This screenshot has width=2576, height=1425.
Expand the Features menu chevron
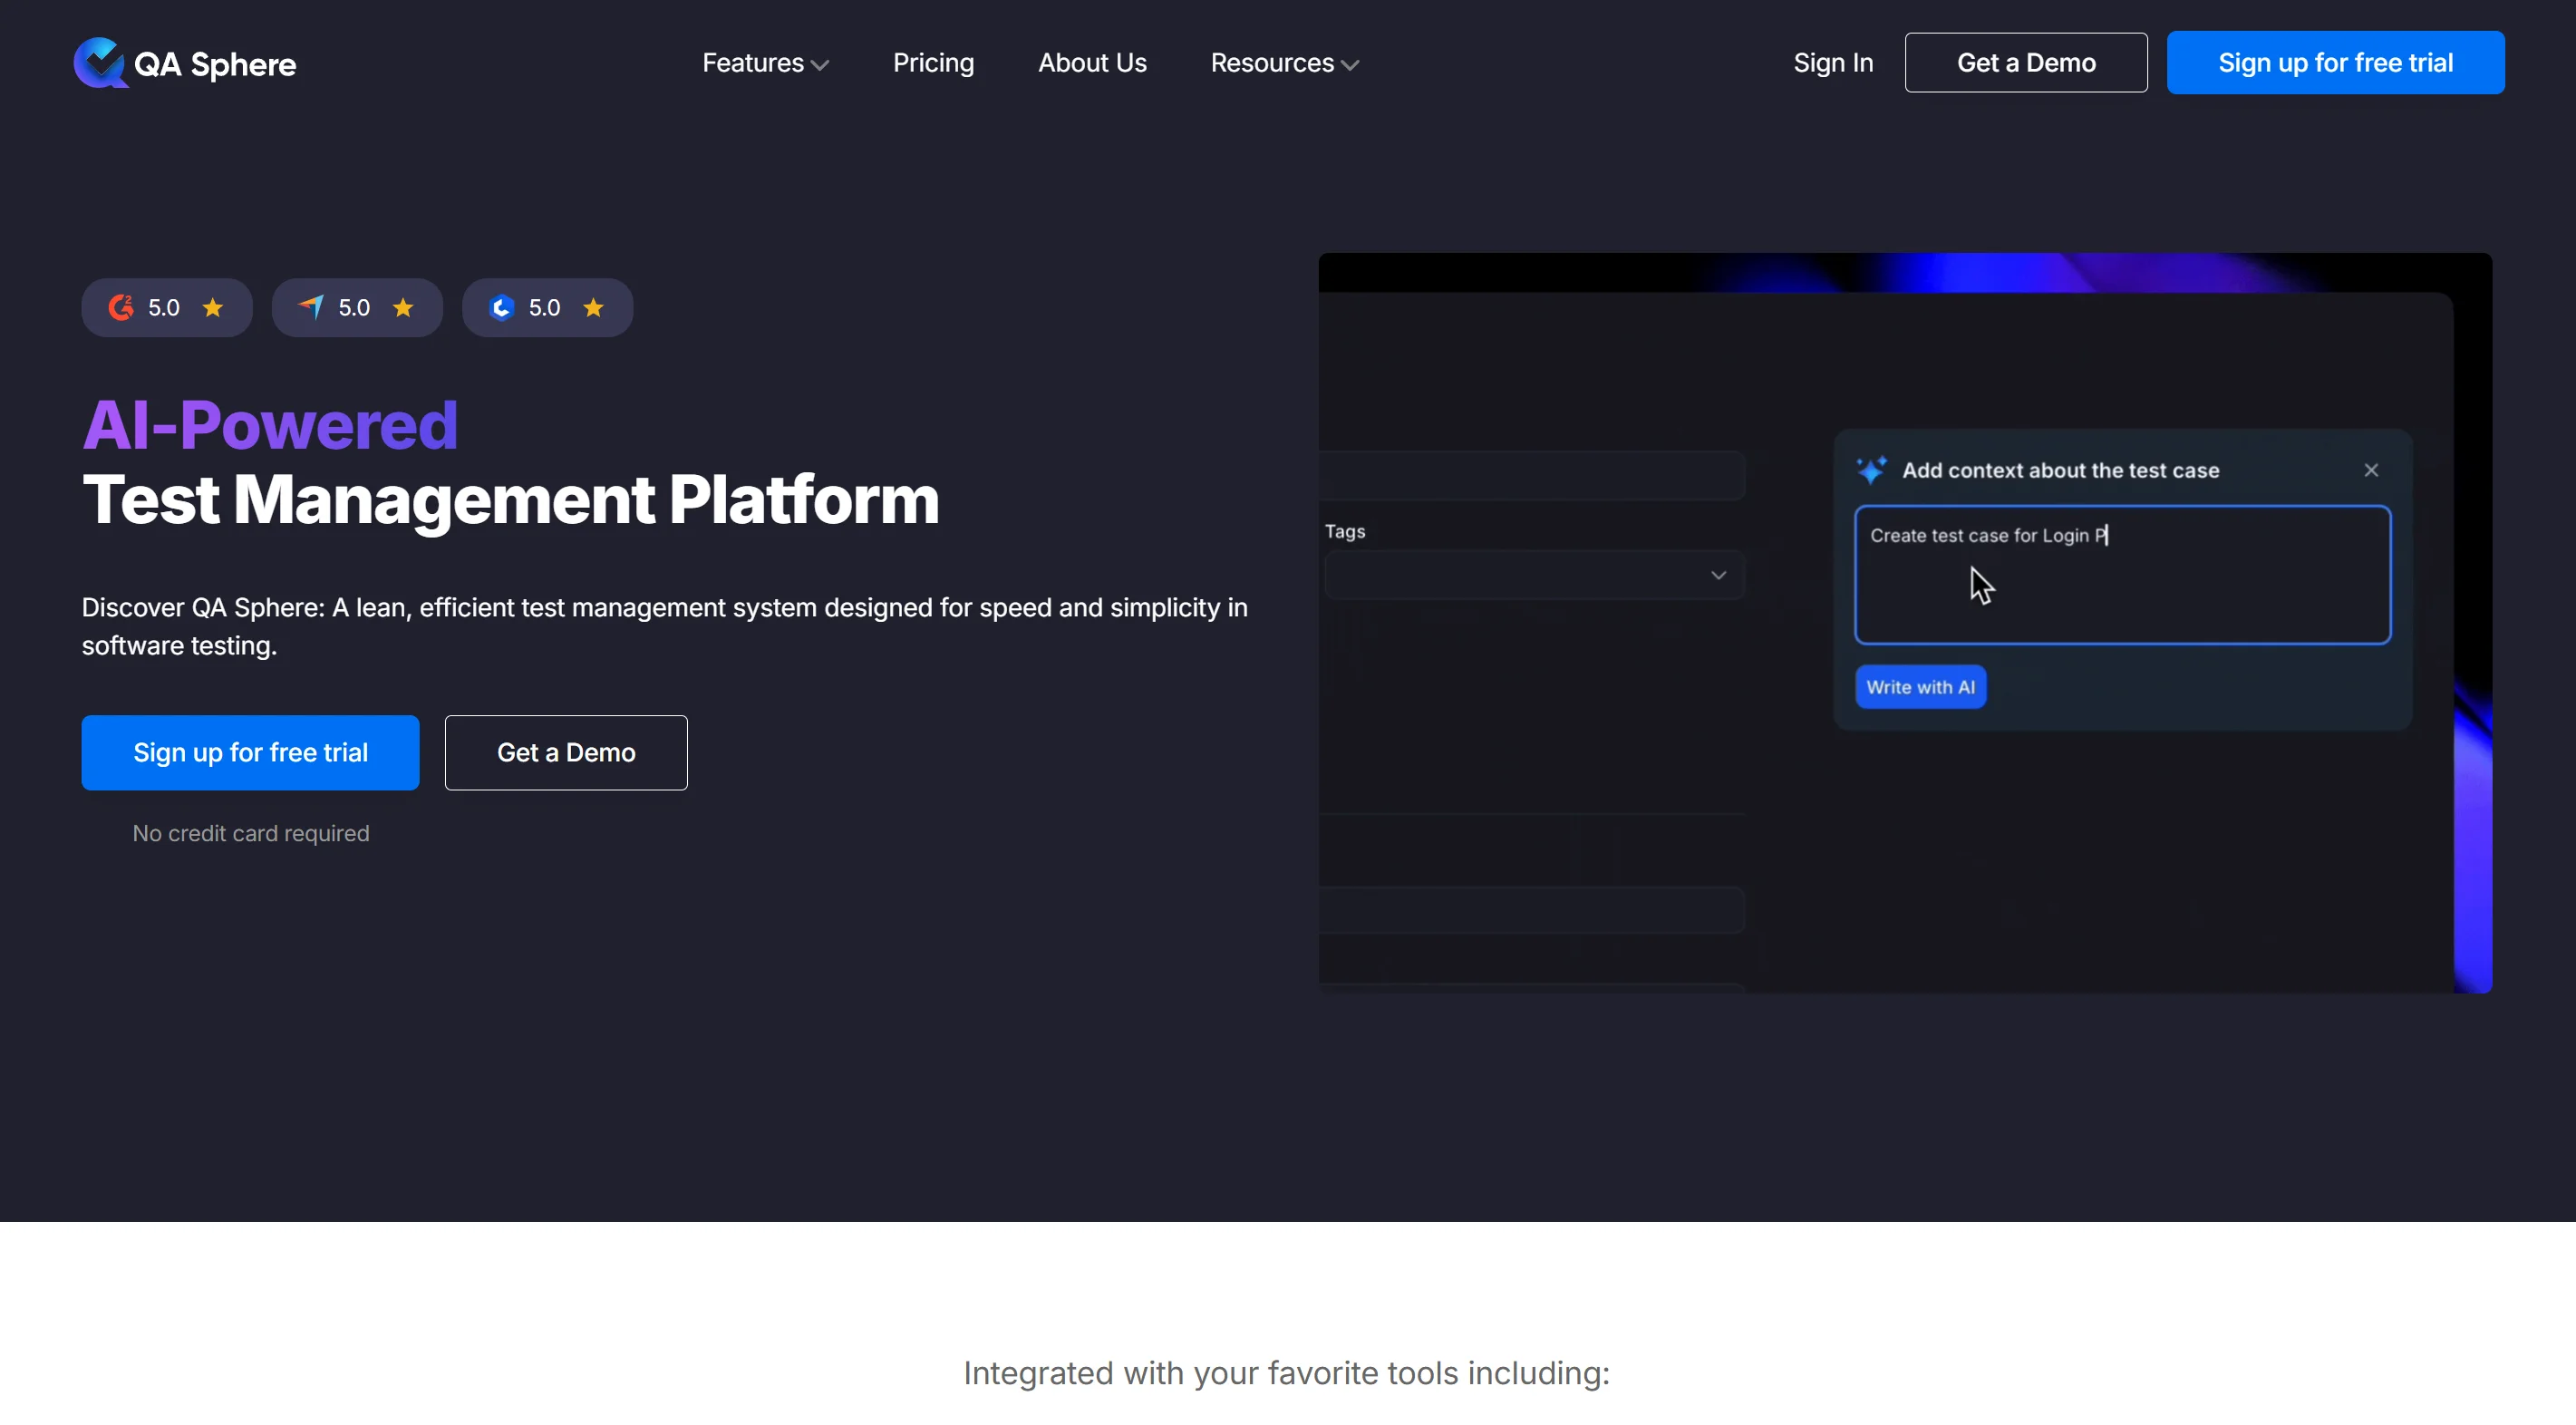coord(820,65)
